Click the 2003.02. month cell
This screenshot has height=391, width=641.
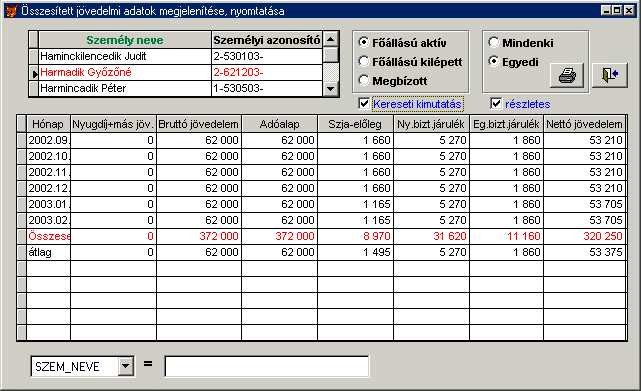(x=48, y=220)
